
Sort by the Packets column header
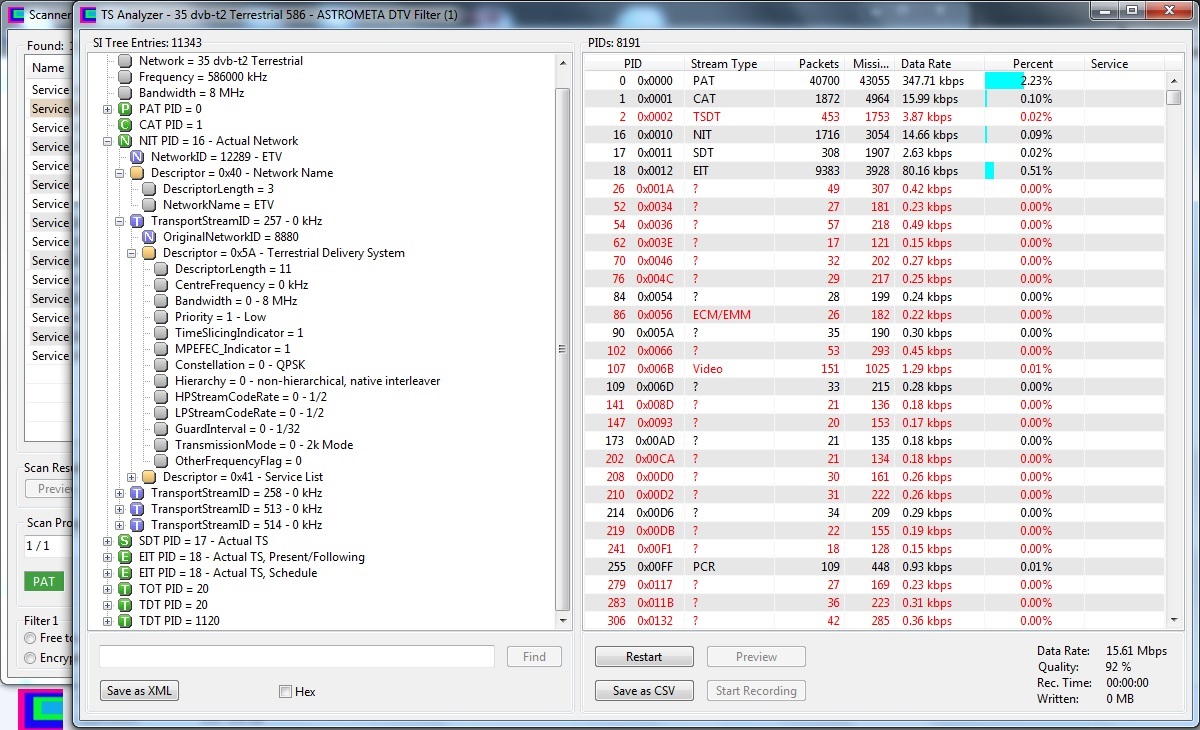810,63
